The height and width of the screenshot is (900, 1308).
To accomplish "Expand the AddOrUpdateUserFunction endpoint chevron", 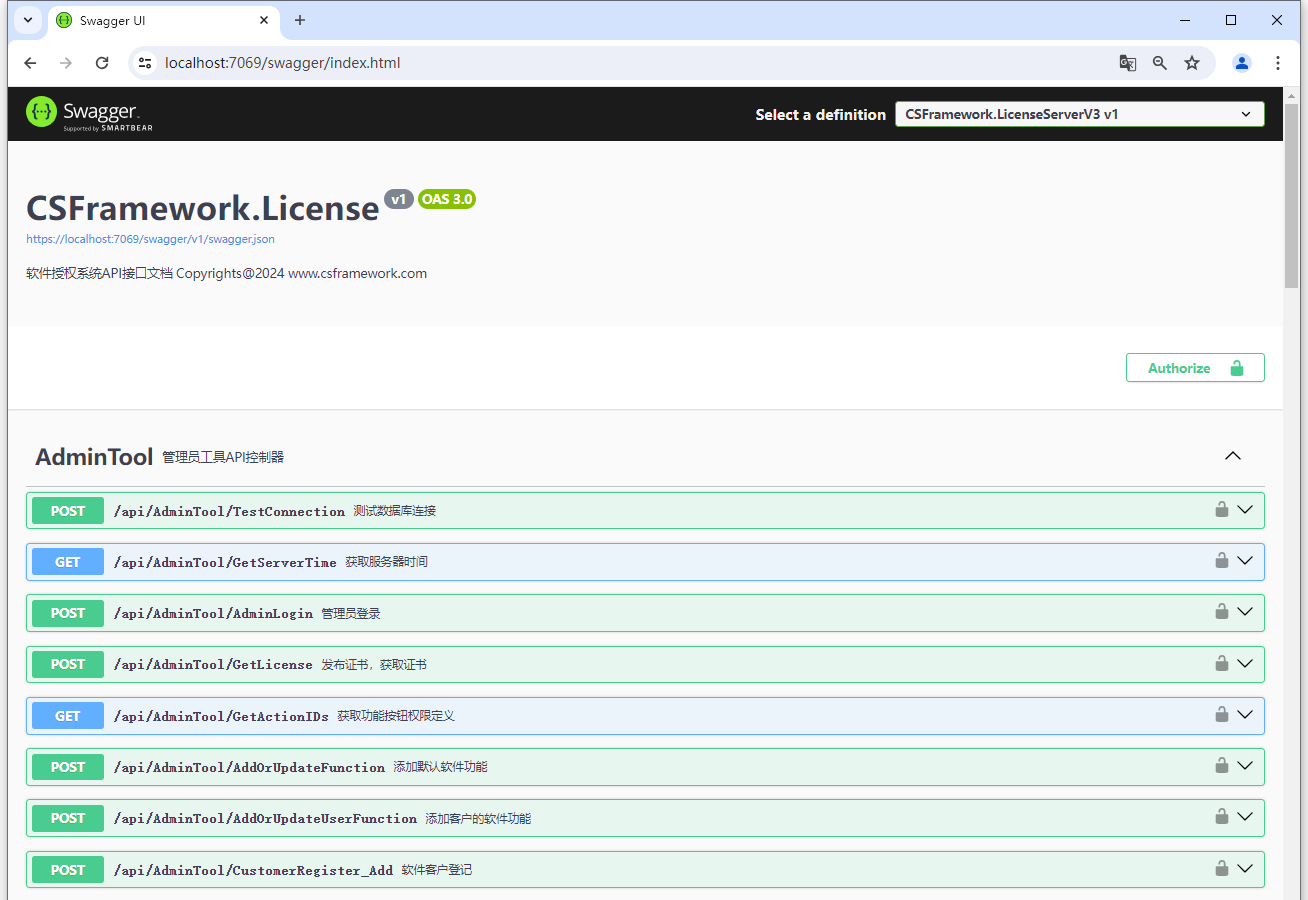I will [x=1245, y=816].
